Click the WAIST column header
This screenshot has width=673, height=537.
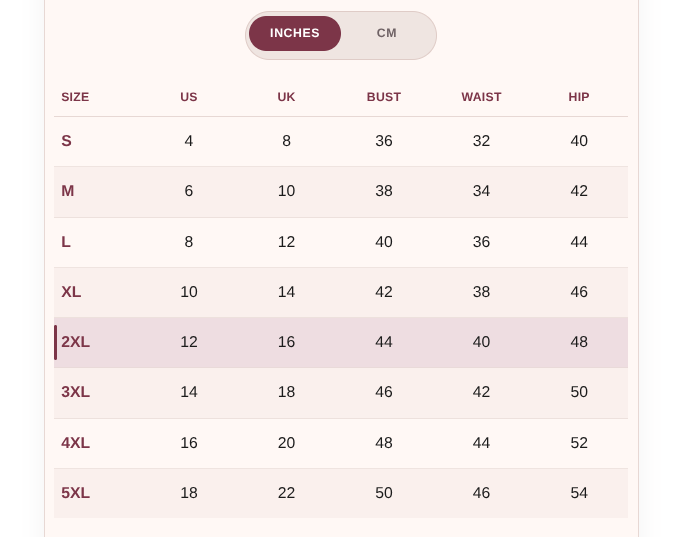[481, 97]
